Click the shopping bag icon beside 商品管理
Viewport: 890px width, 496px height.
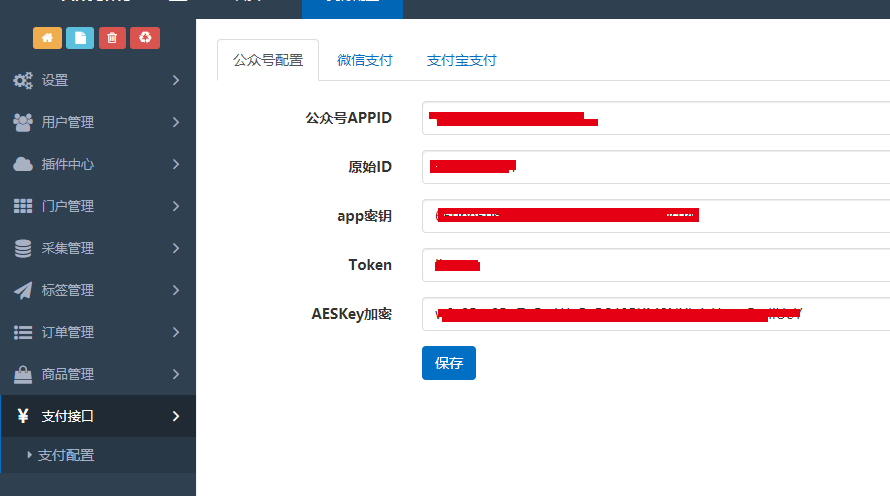(23, 374)
